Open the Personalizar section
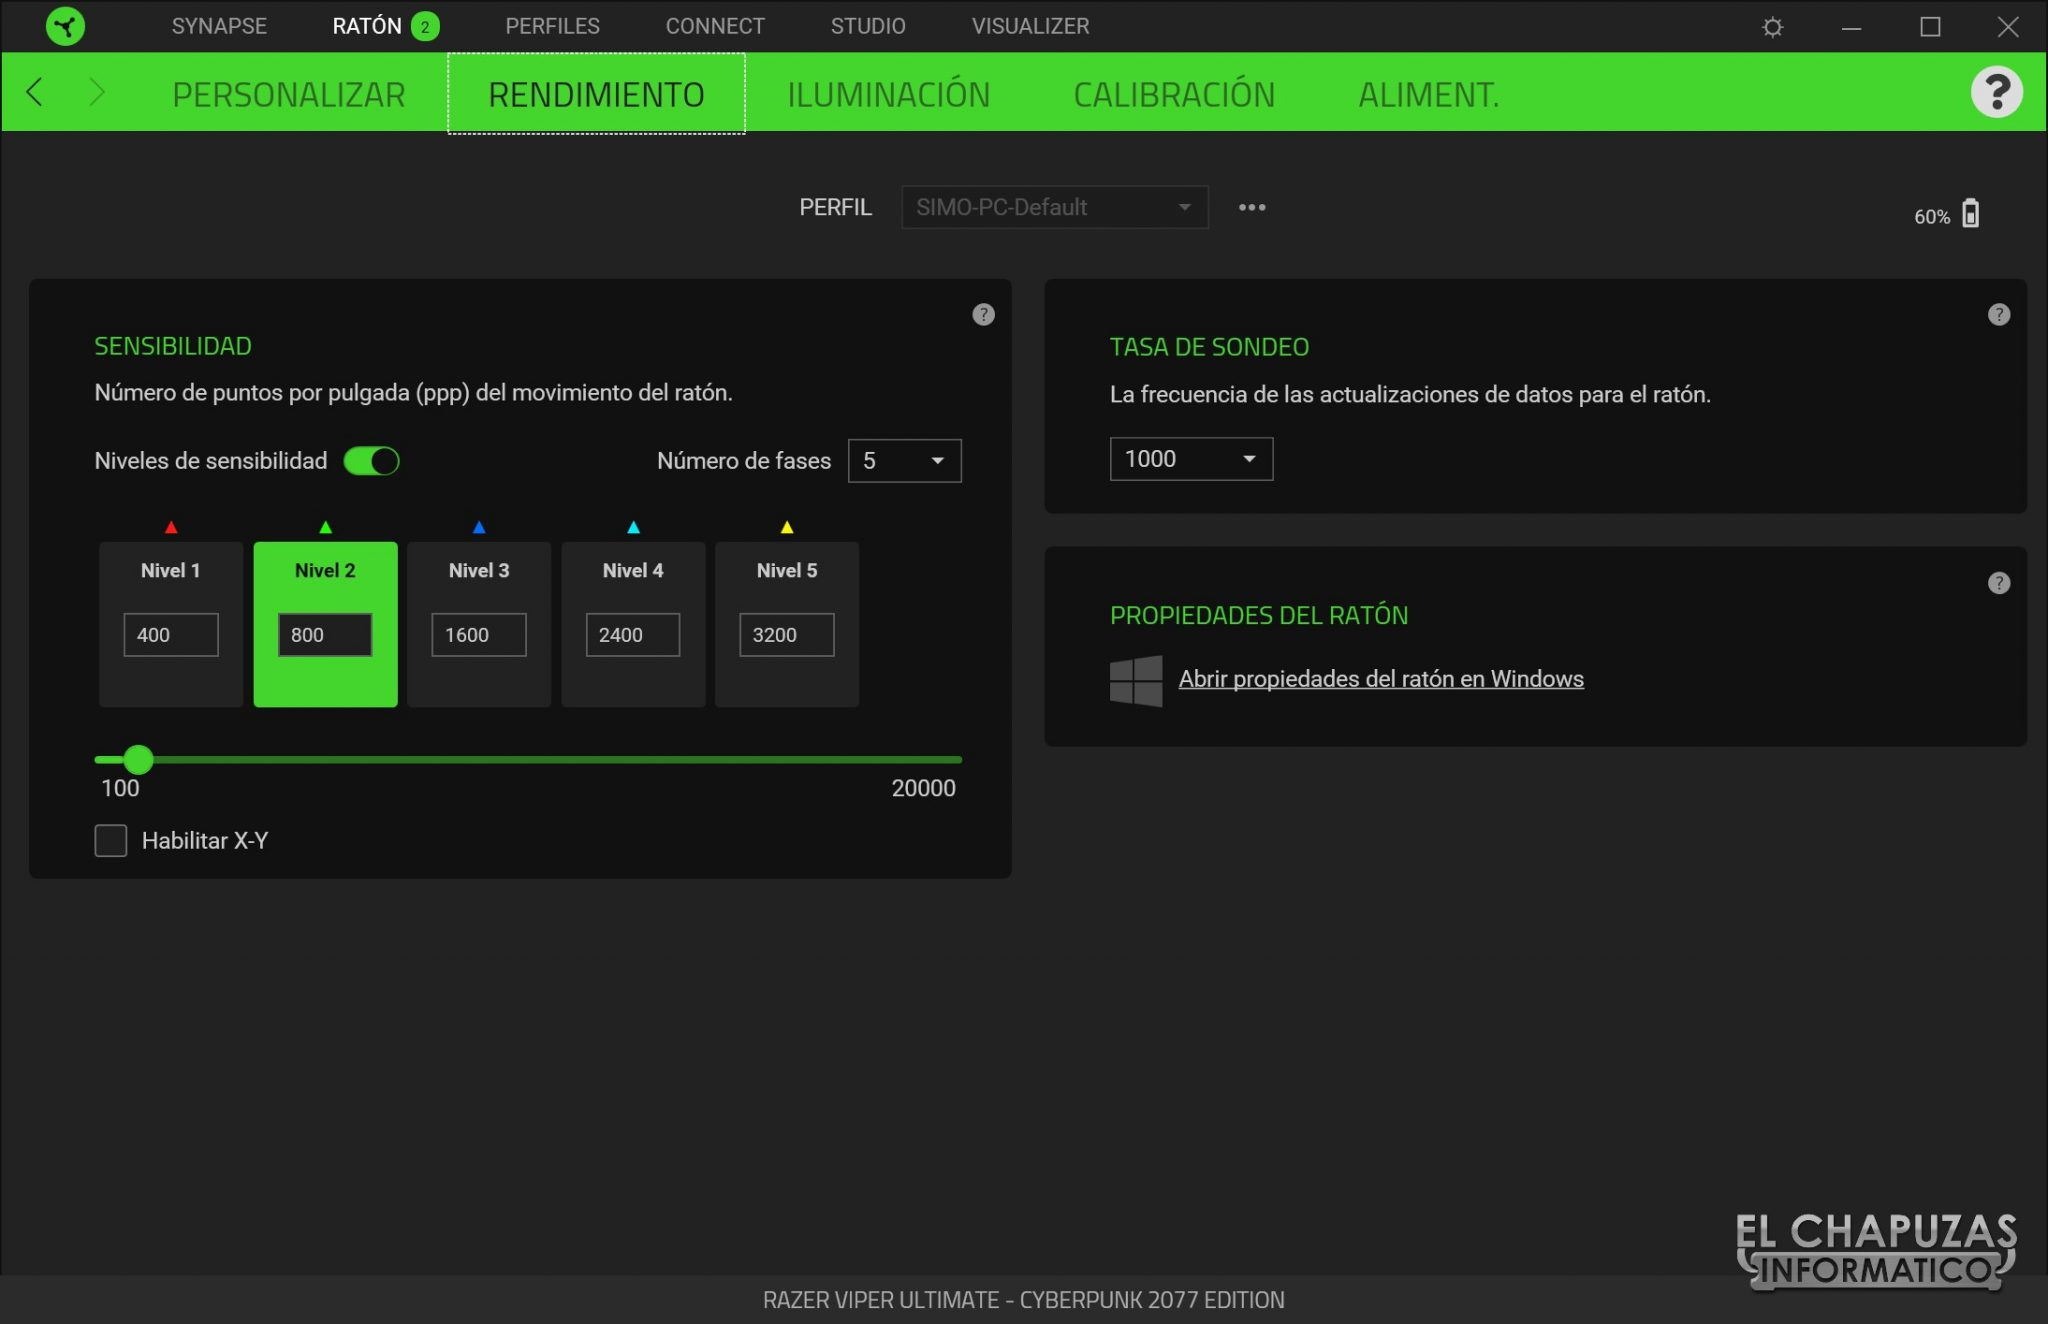Viewport: 2048px width, 1324px height. coord(288,95)
